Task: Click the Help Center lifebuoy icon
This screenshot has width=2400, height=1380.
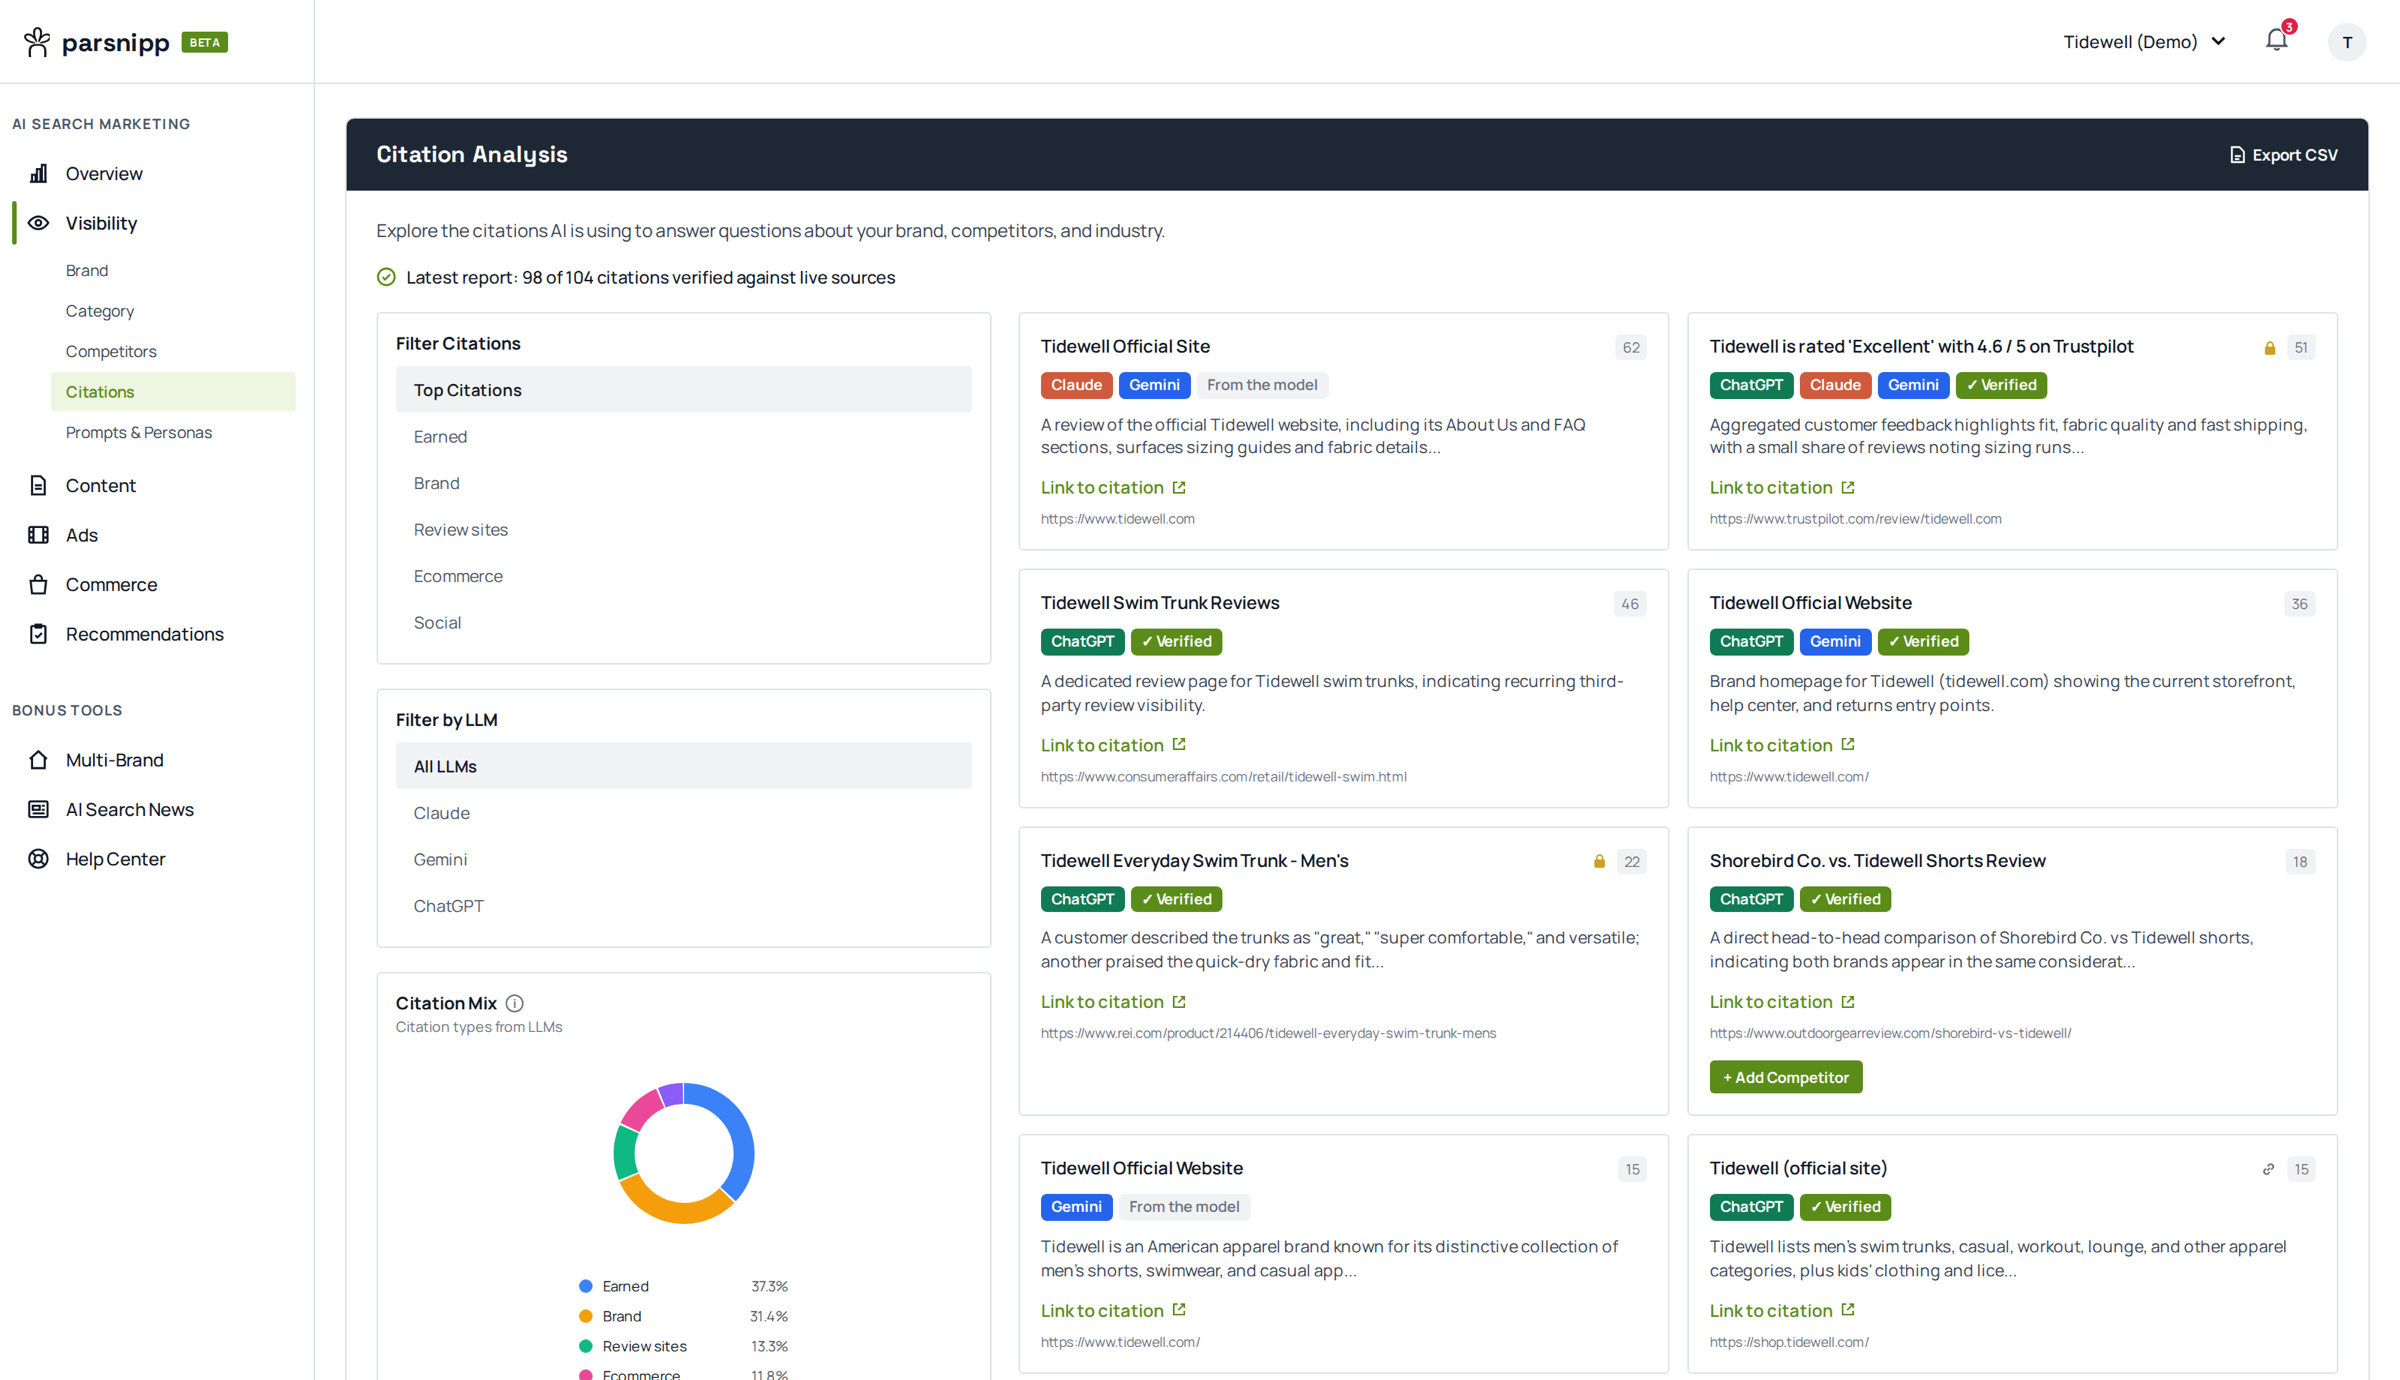Action: 38,859
